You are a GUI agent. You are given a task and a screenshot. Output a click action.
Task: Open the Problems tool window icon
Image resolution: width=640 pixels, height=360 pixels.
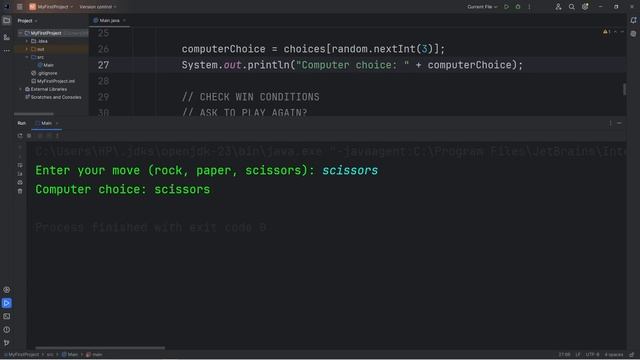(7, 330)
